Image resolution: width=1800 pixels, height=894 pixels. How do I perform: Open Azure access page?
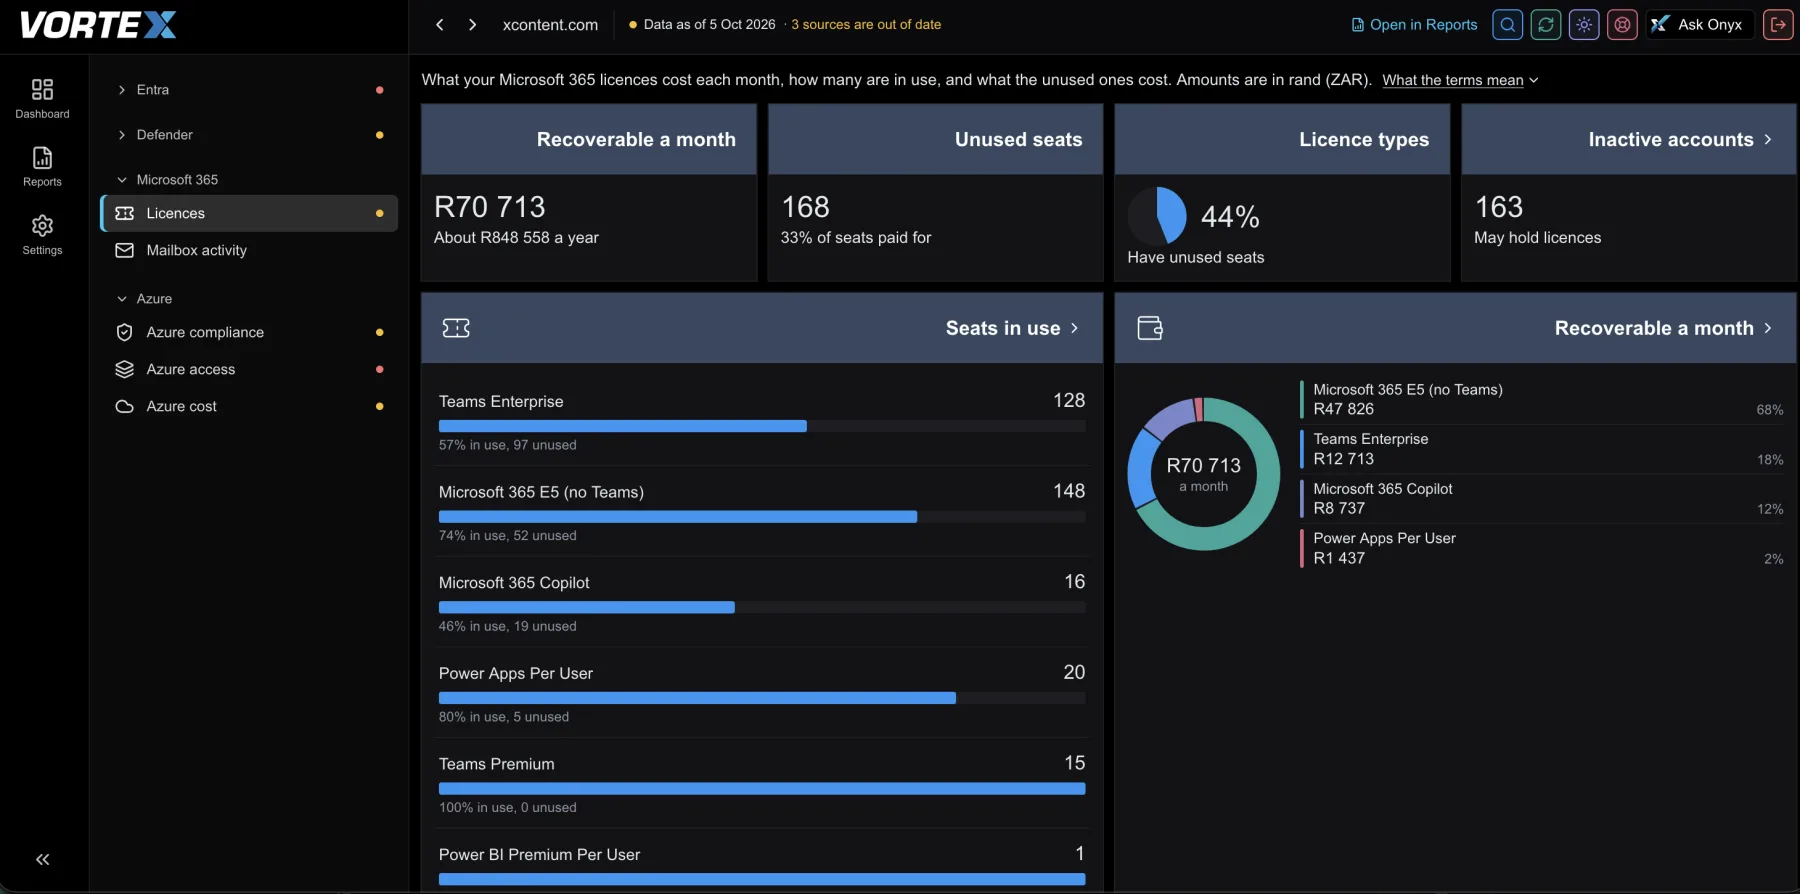pyautogui.click(x=249, y=369)
